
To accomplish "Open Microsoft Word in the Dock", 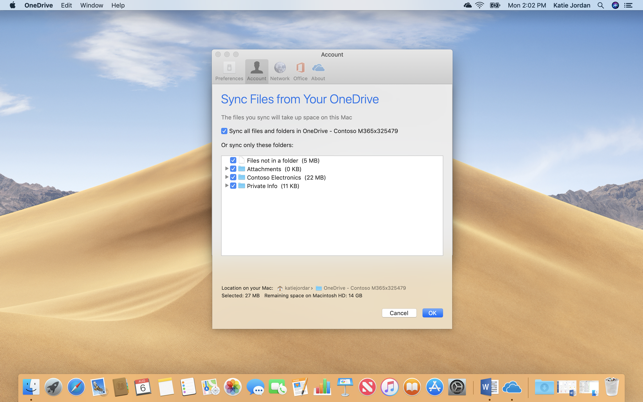I will click(x=489, y=387).
